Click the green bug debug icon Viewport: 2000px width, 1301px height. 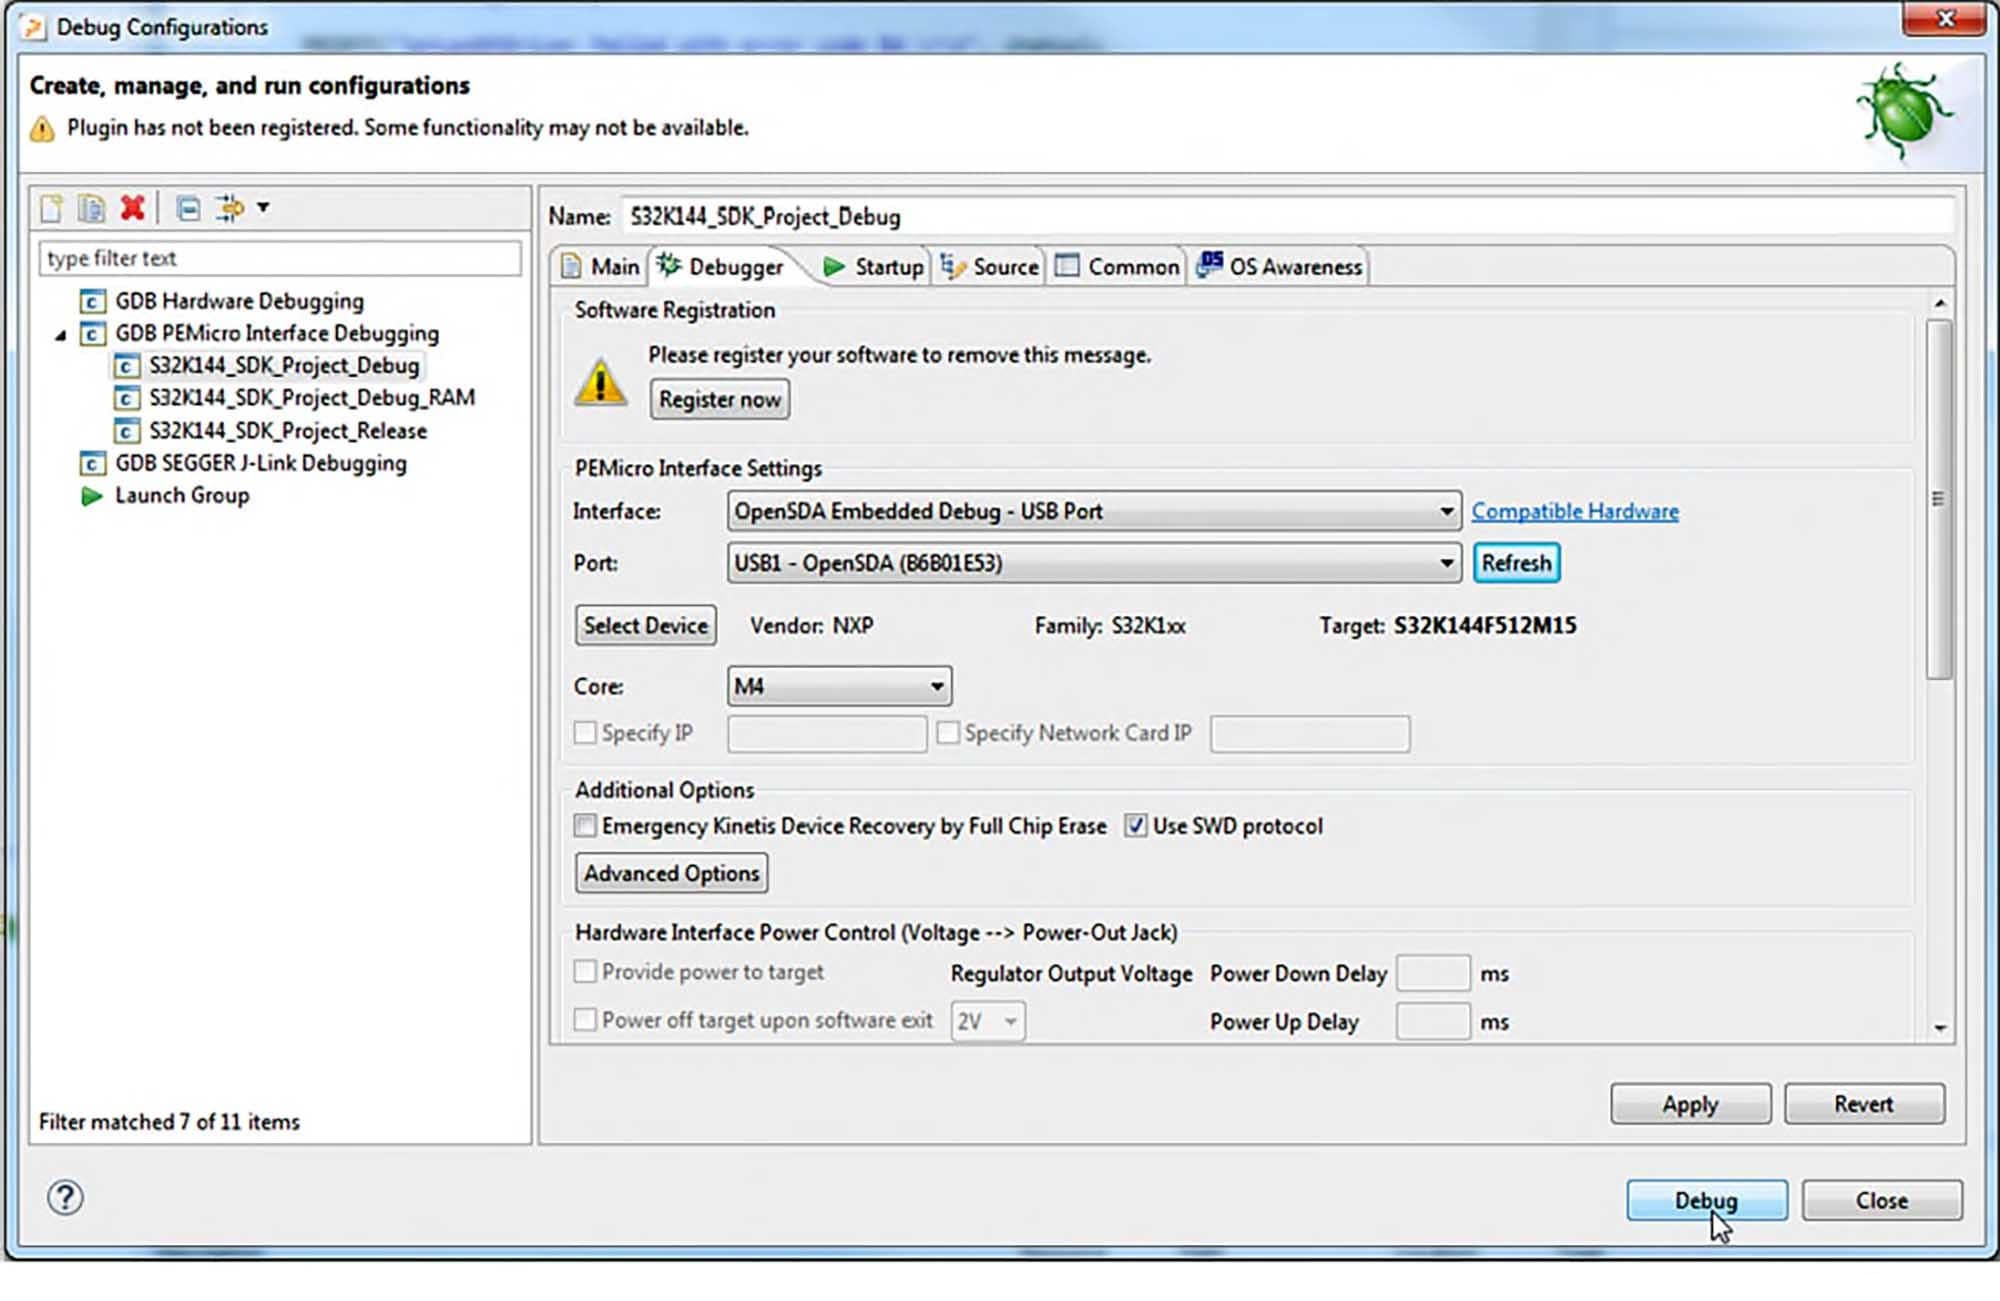[1903, 111]
